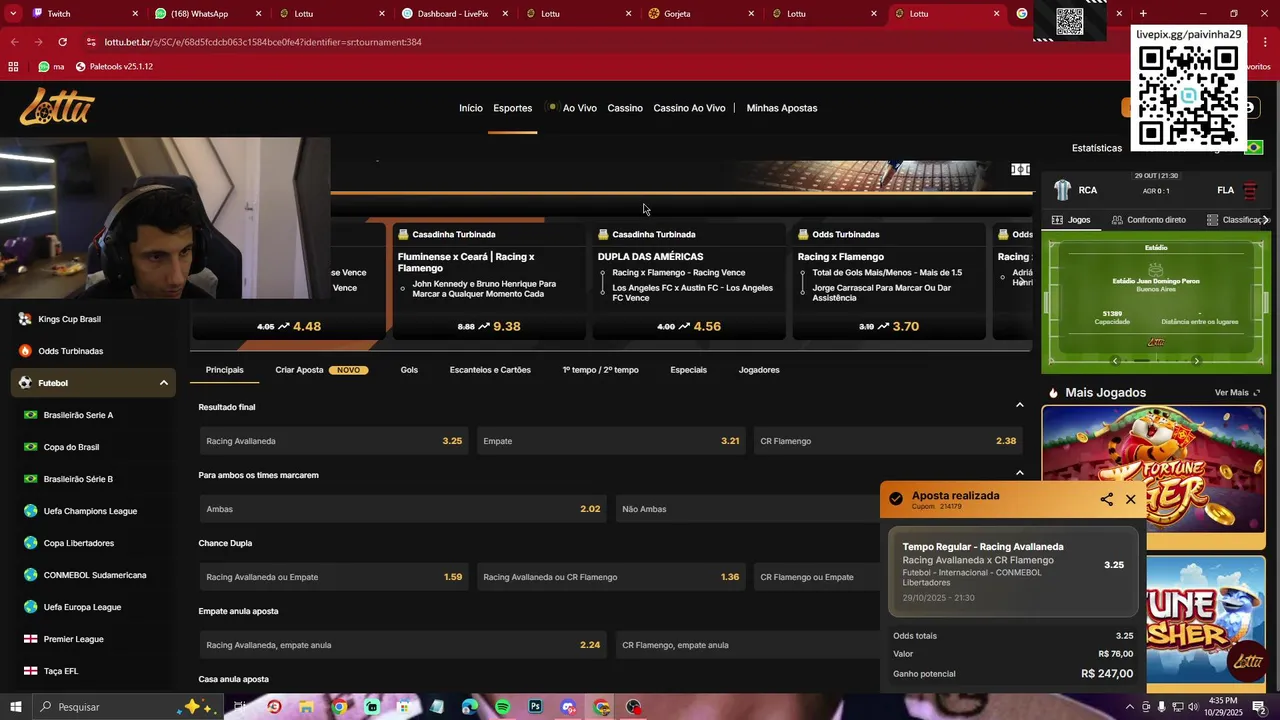Open Cassino Ao Vivo
This screenshot has height=720, width=1280.
(x=689, y=108)
